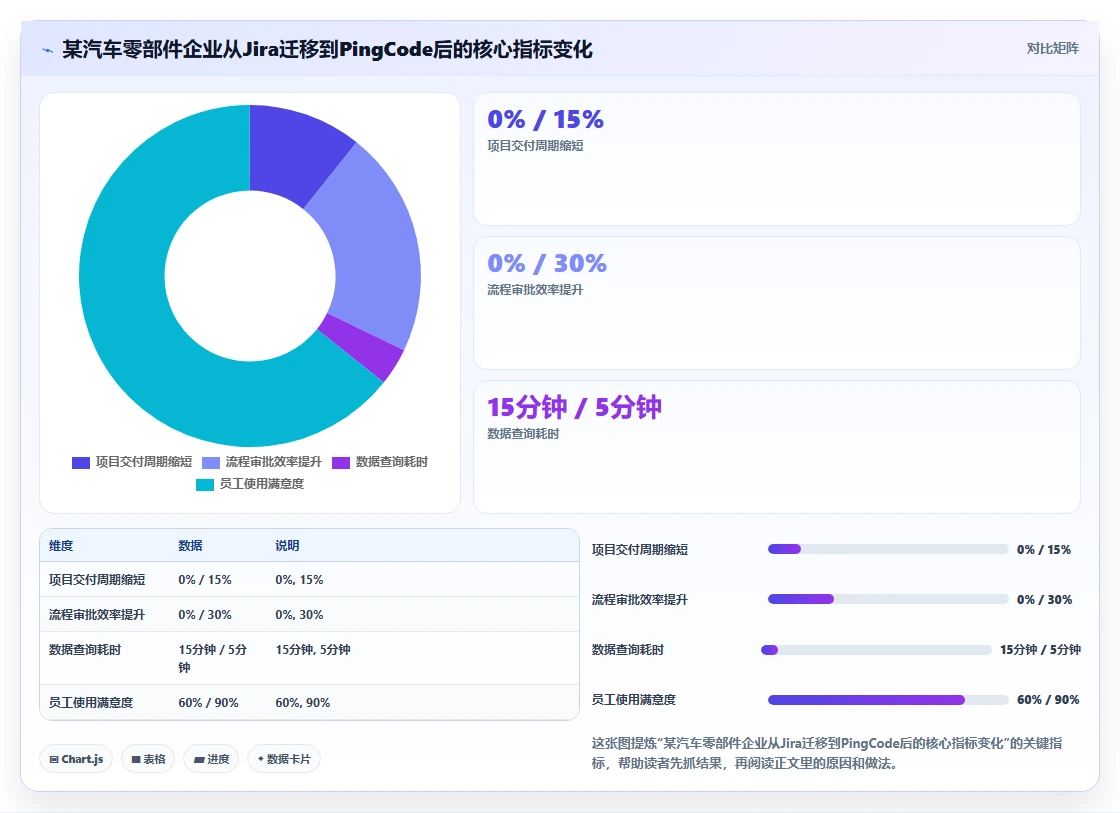The height and width of the screenshot is (813, 1120).
Task: Click progress value 0% / 15%
Action: (1044, 549)
